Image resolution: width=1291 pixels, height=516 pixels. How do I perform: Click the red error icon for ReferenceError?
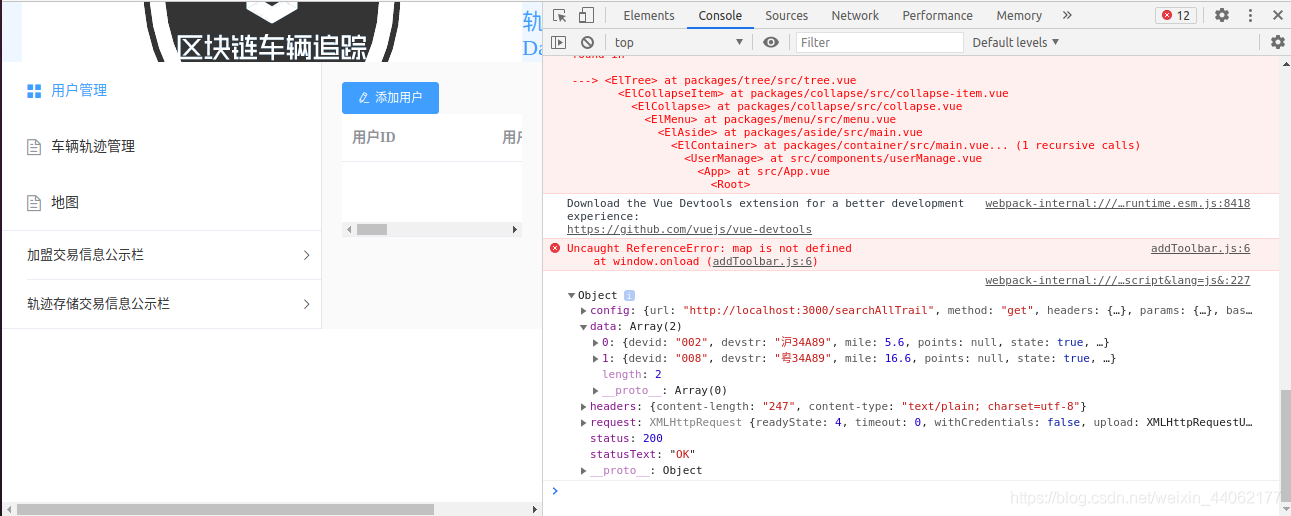(555, 248)
